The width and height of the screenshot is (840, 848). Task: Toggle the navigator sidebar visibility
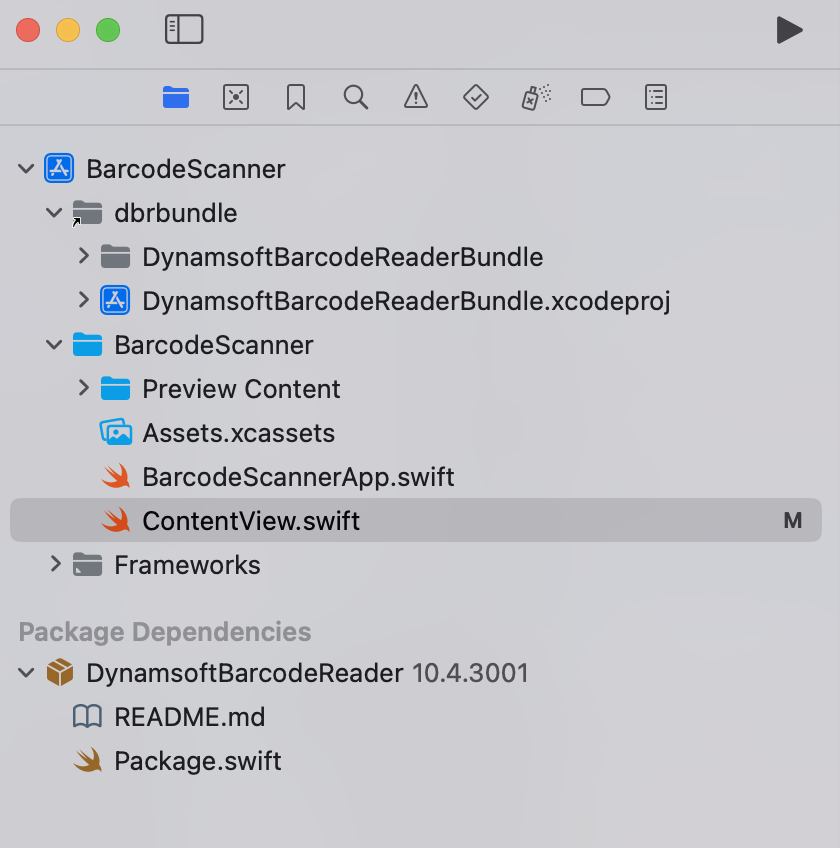184,30
